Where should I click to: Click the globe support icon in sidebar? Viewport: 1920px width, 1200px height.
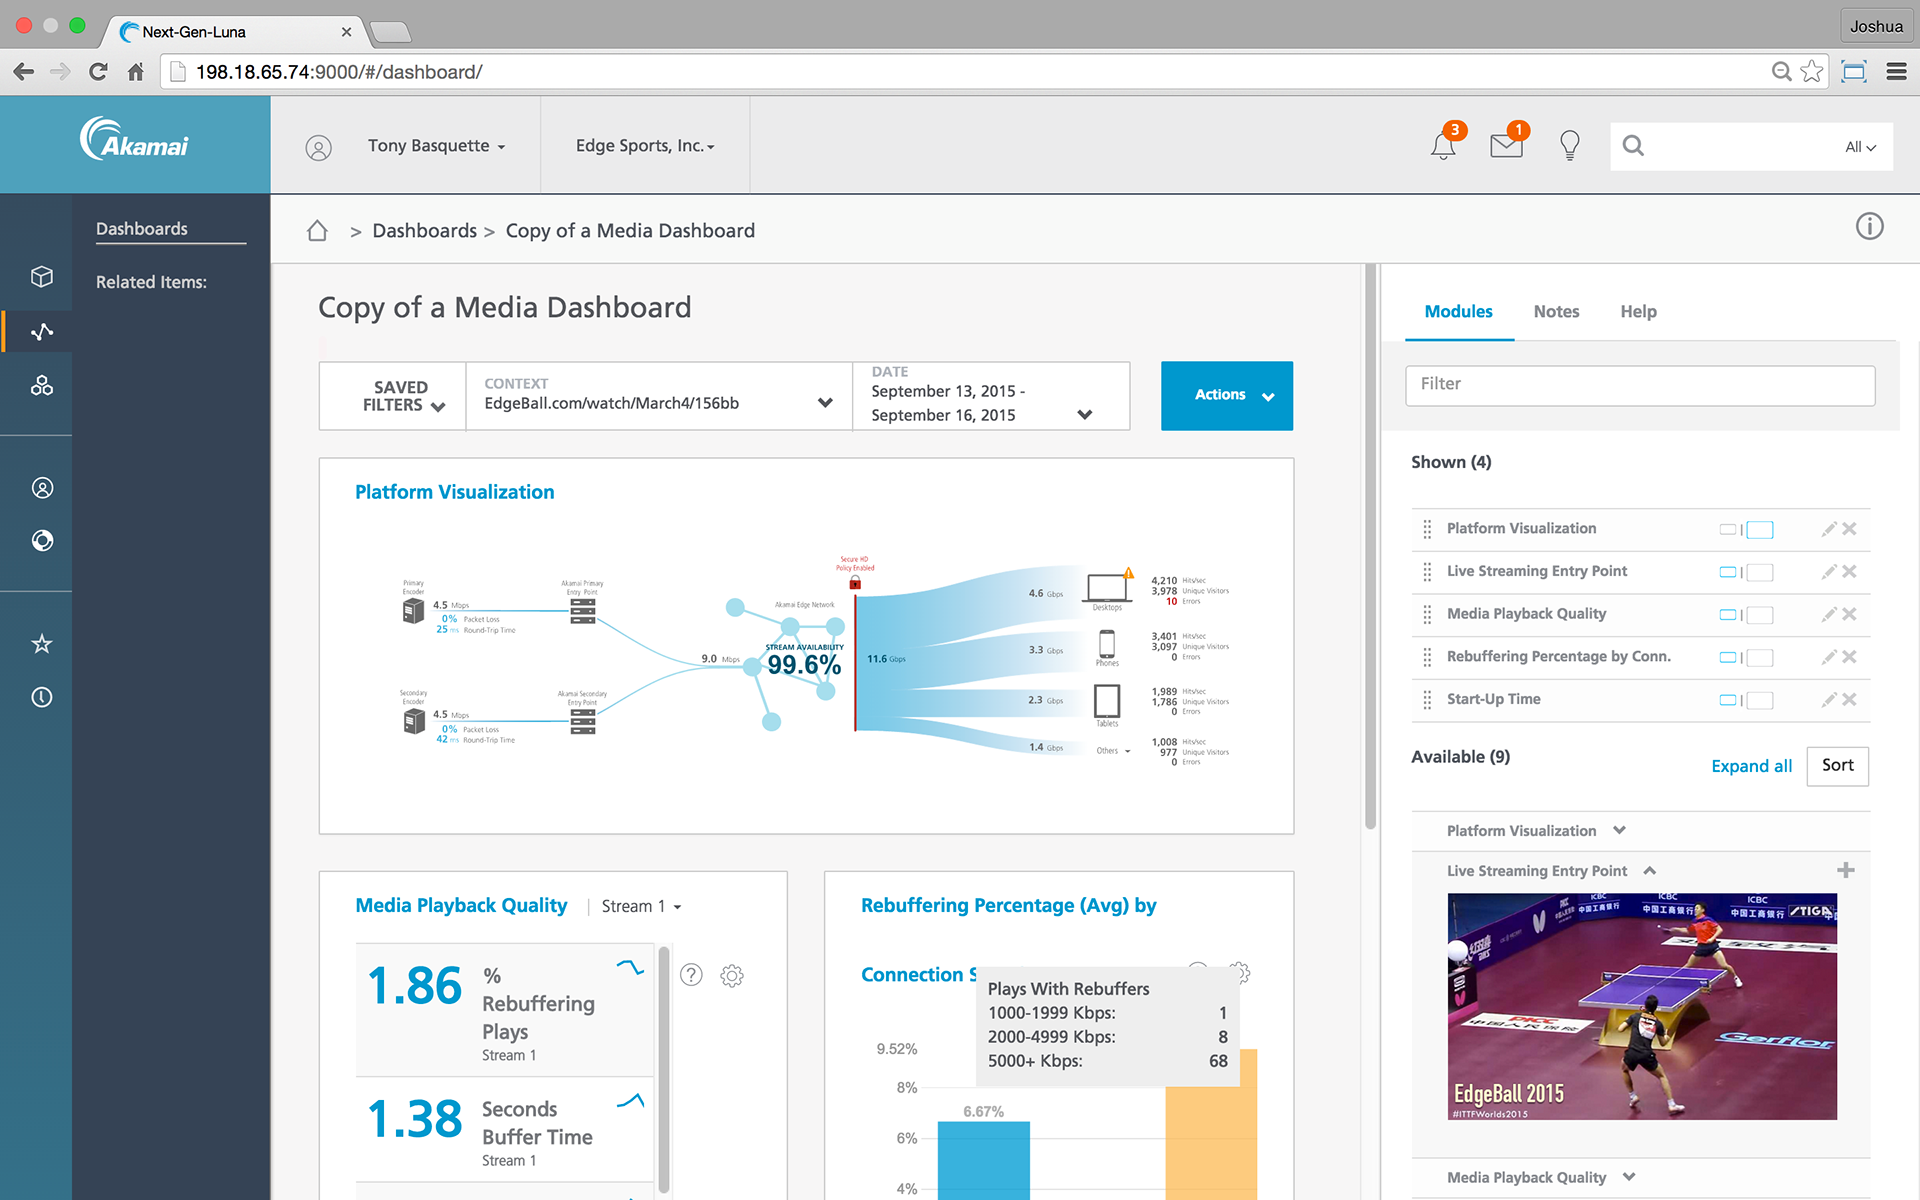[x=42, y=541]
